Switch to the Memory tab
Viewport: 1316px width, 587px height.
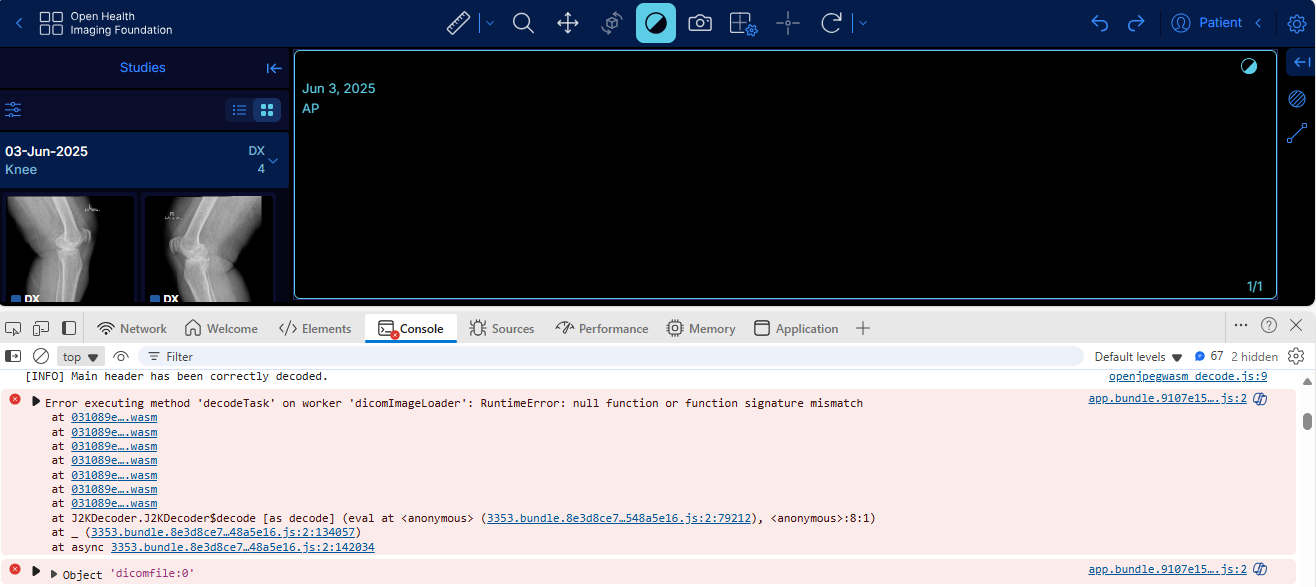[x=701, y=328]
